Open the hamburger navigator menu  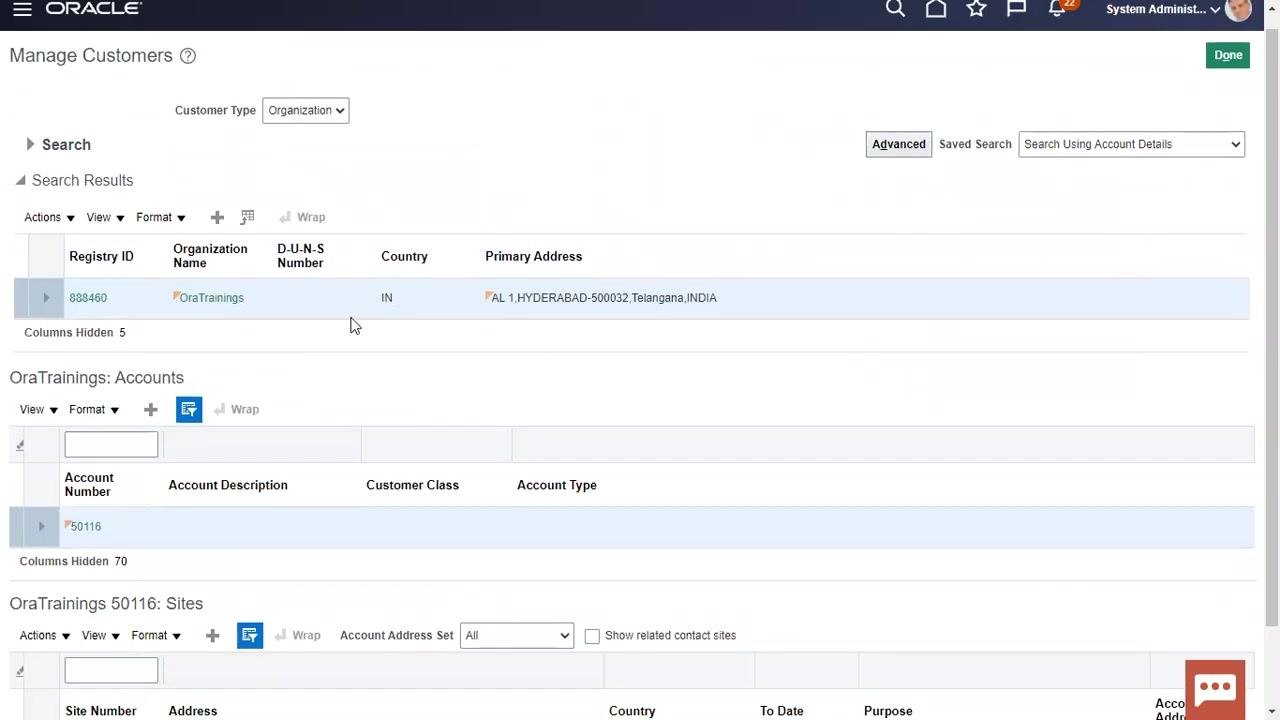(22, 9)
